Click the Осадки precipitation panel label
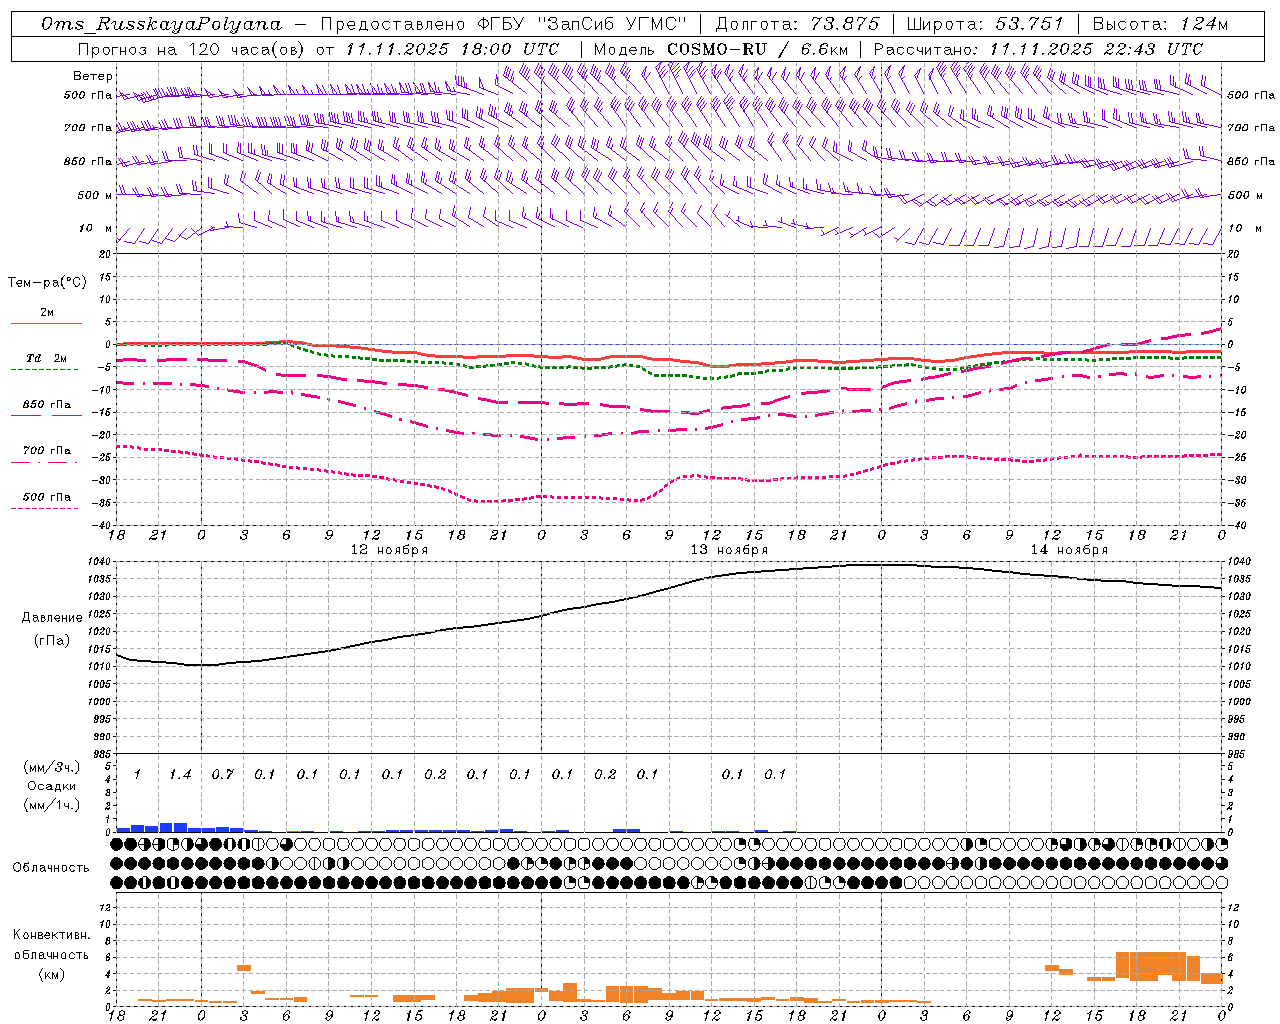 (51, 786)
